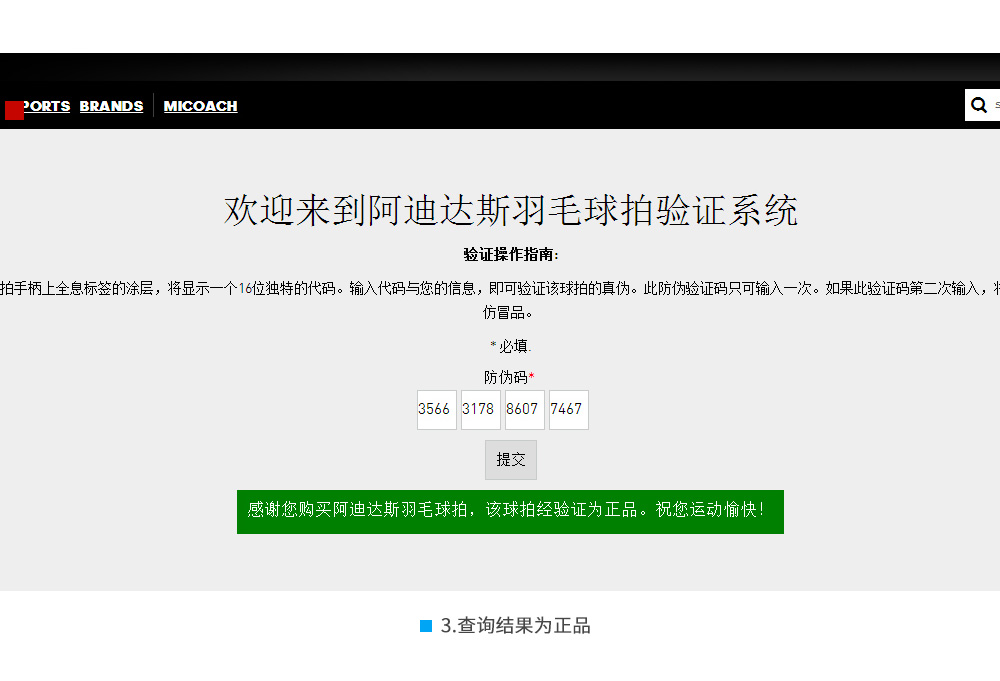Click the page title 欢迎来到阿迪达斯羽毛球拍验证系统
Screen dimensions: 1000x681
511,210
